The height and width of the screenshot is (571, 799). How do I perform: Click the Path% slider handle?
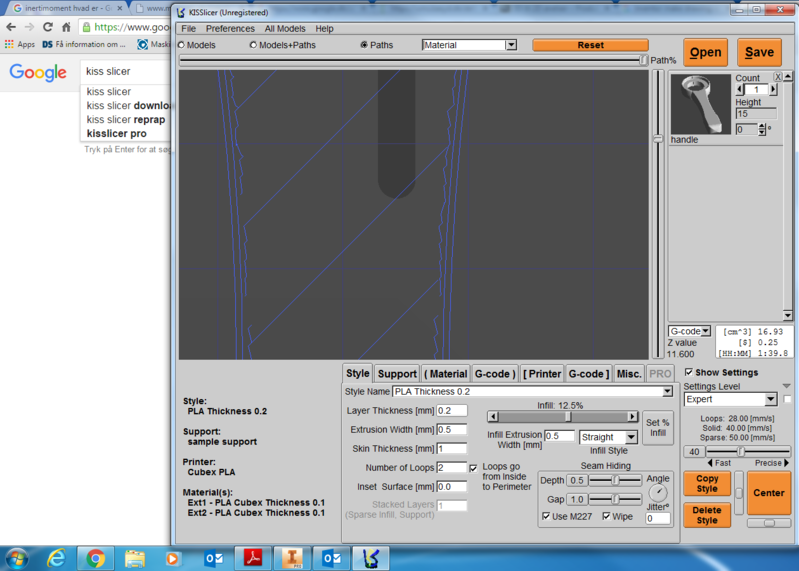point(644,60)
